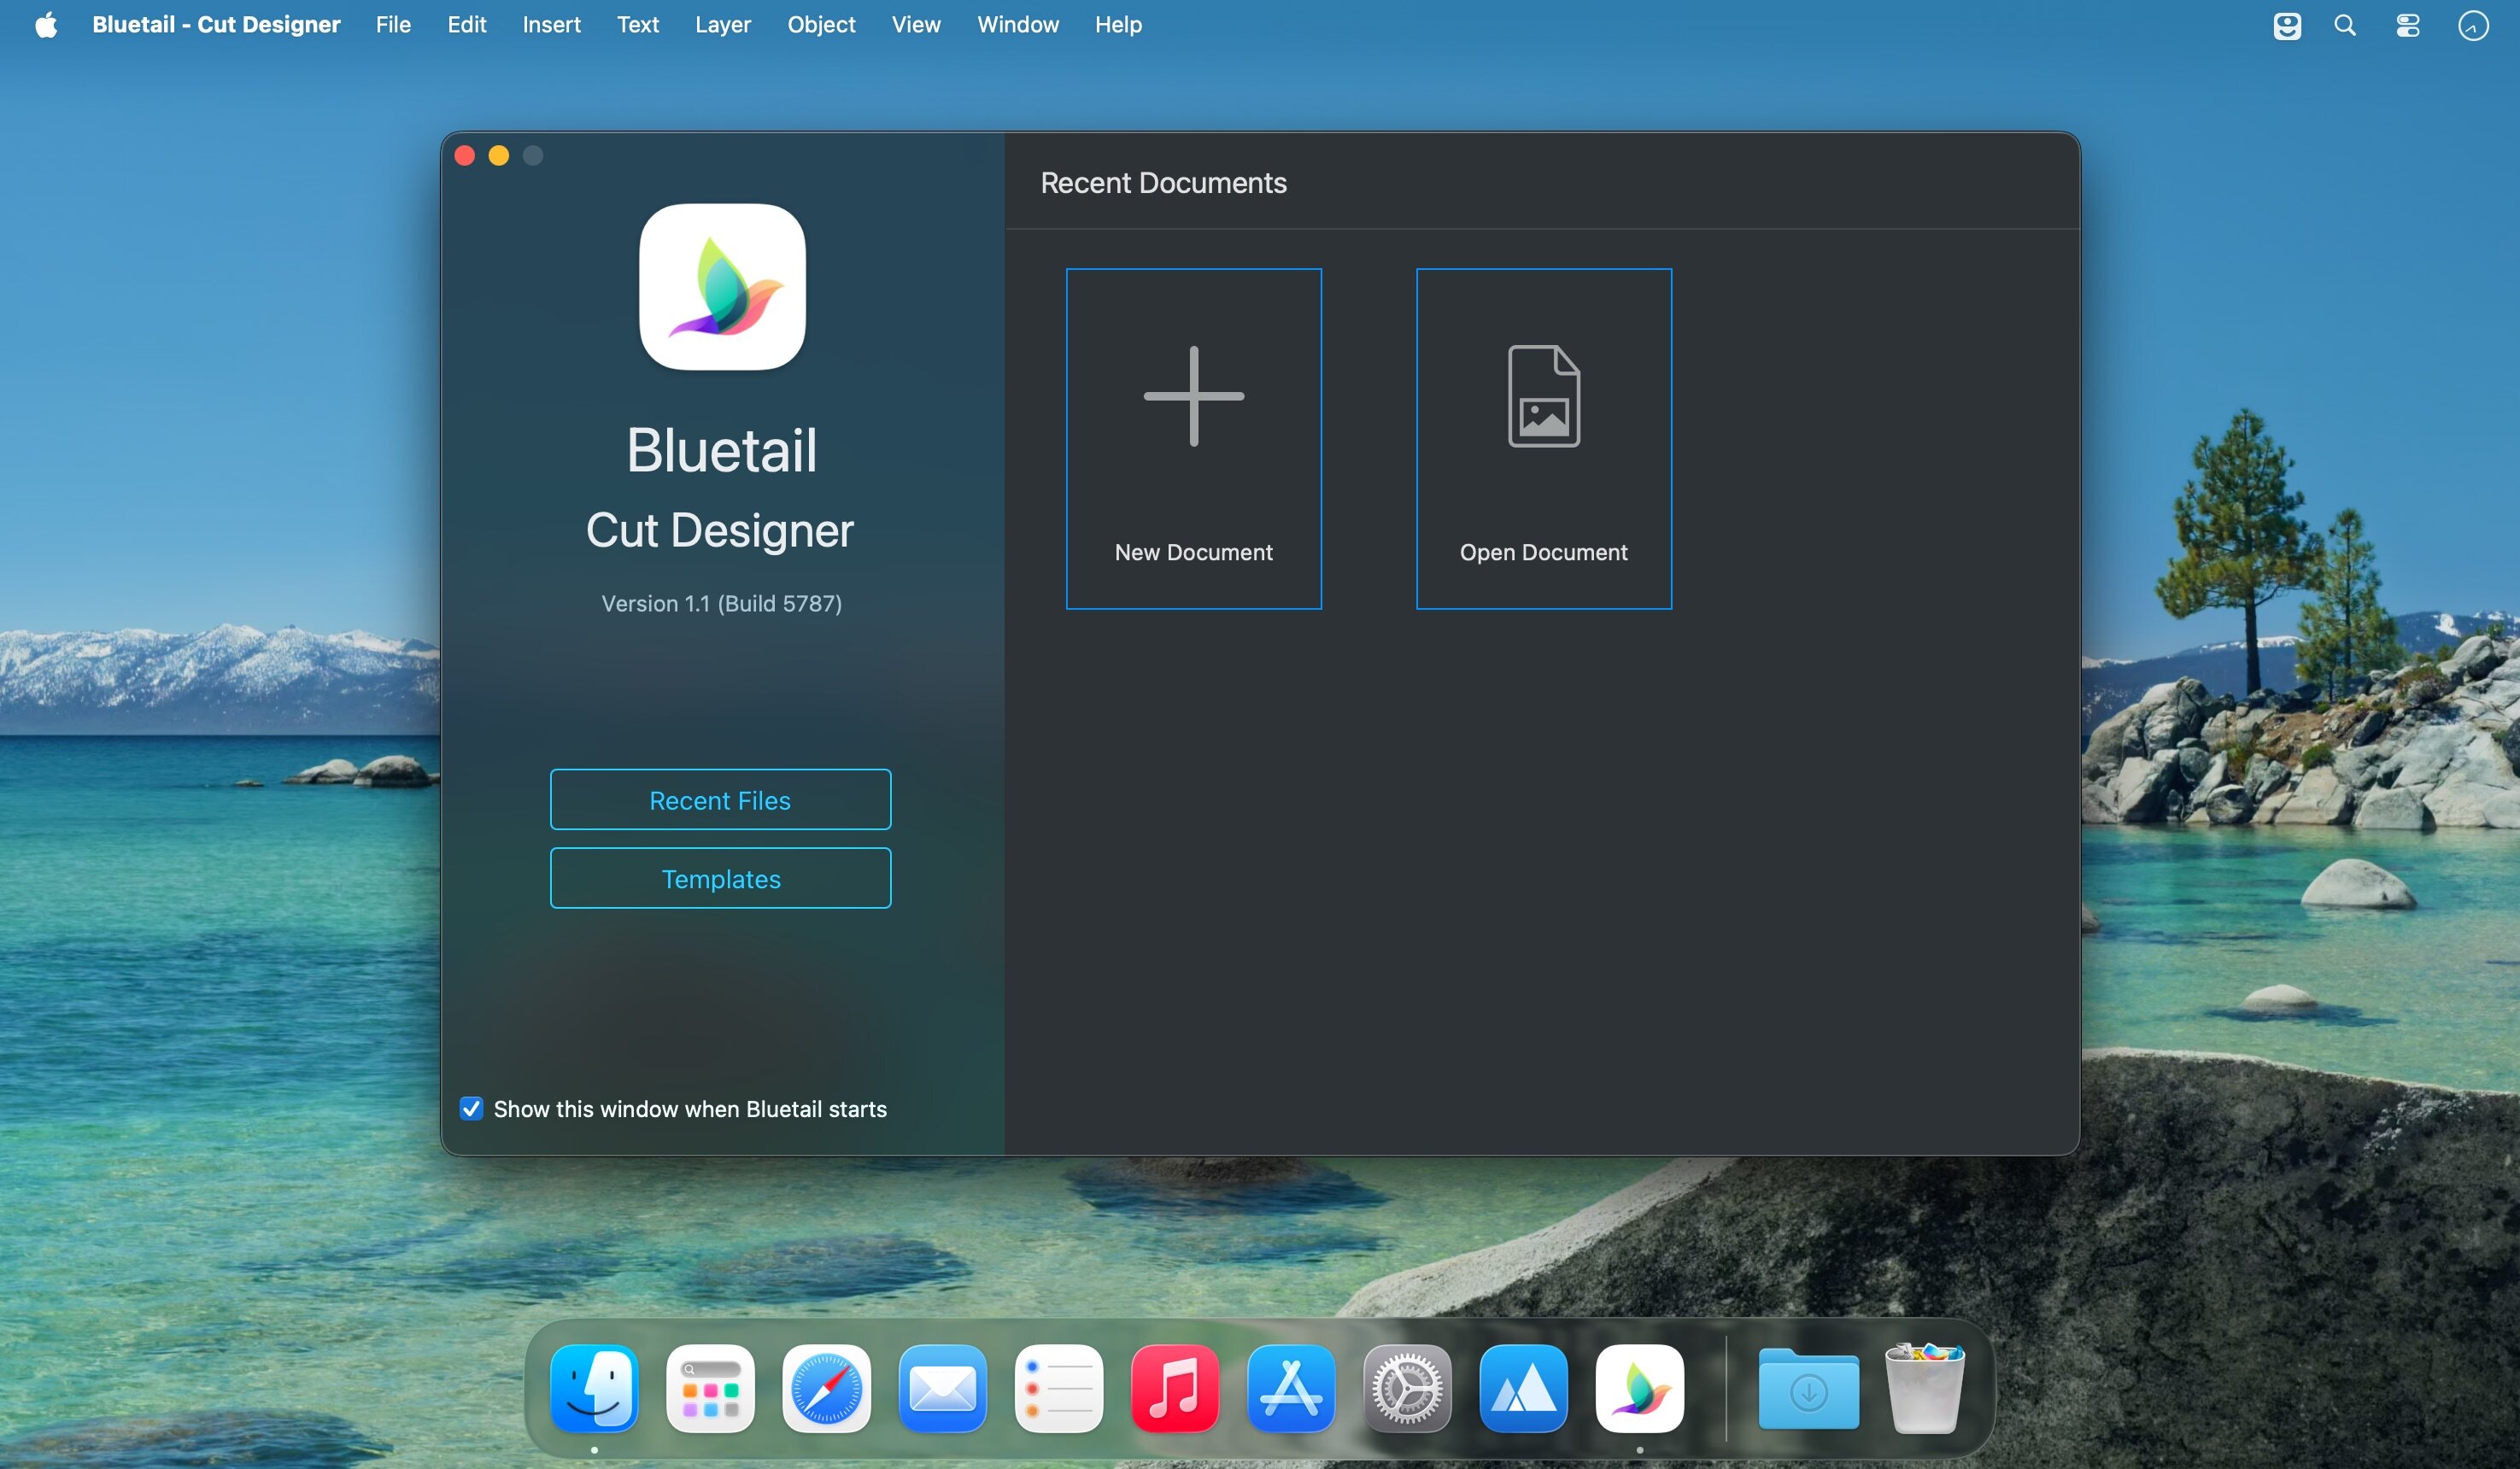Click the New Document plus icon
Viewport: 2520px width, 1469px height.
click(1193, 396)
